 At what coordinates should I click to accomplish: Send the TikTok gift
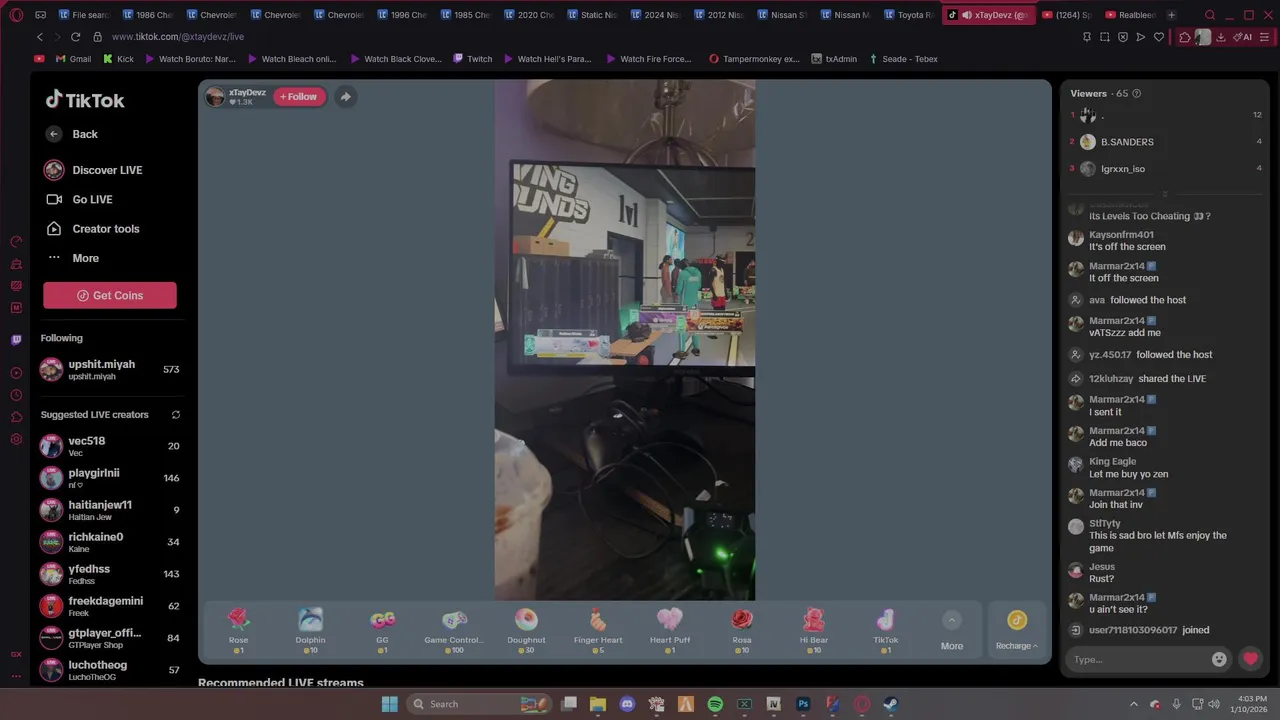[886, 631]
